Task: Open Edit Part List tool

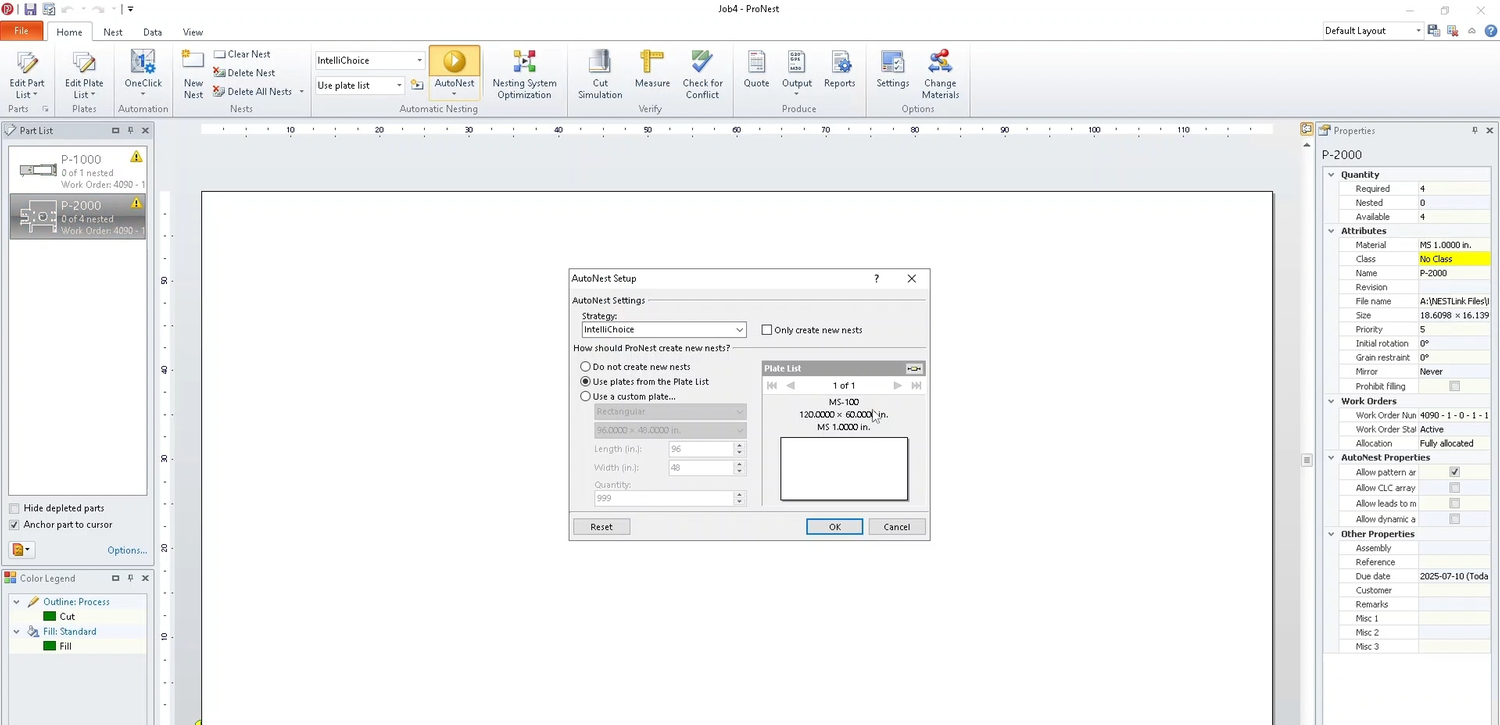Action: [27, 74]
